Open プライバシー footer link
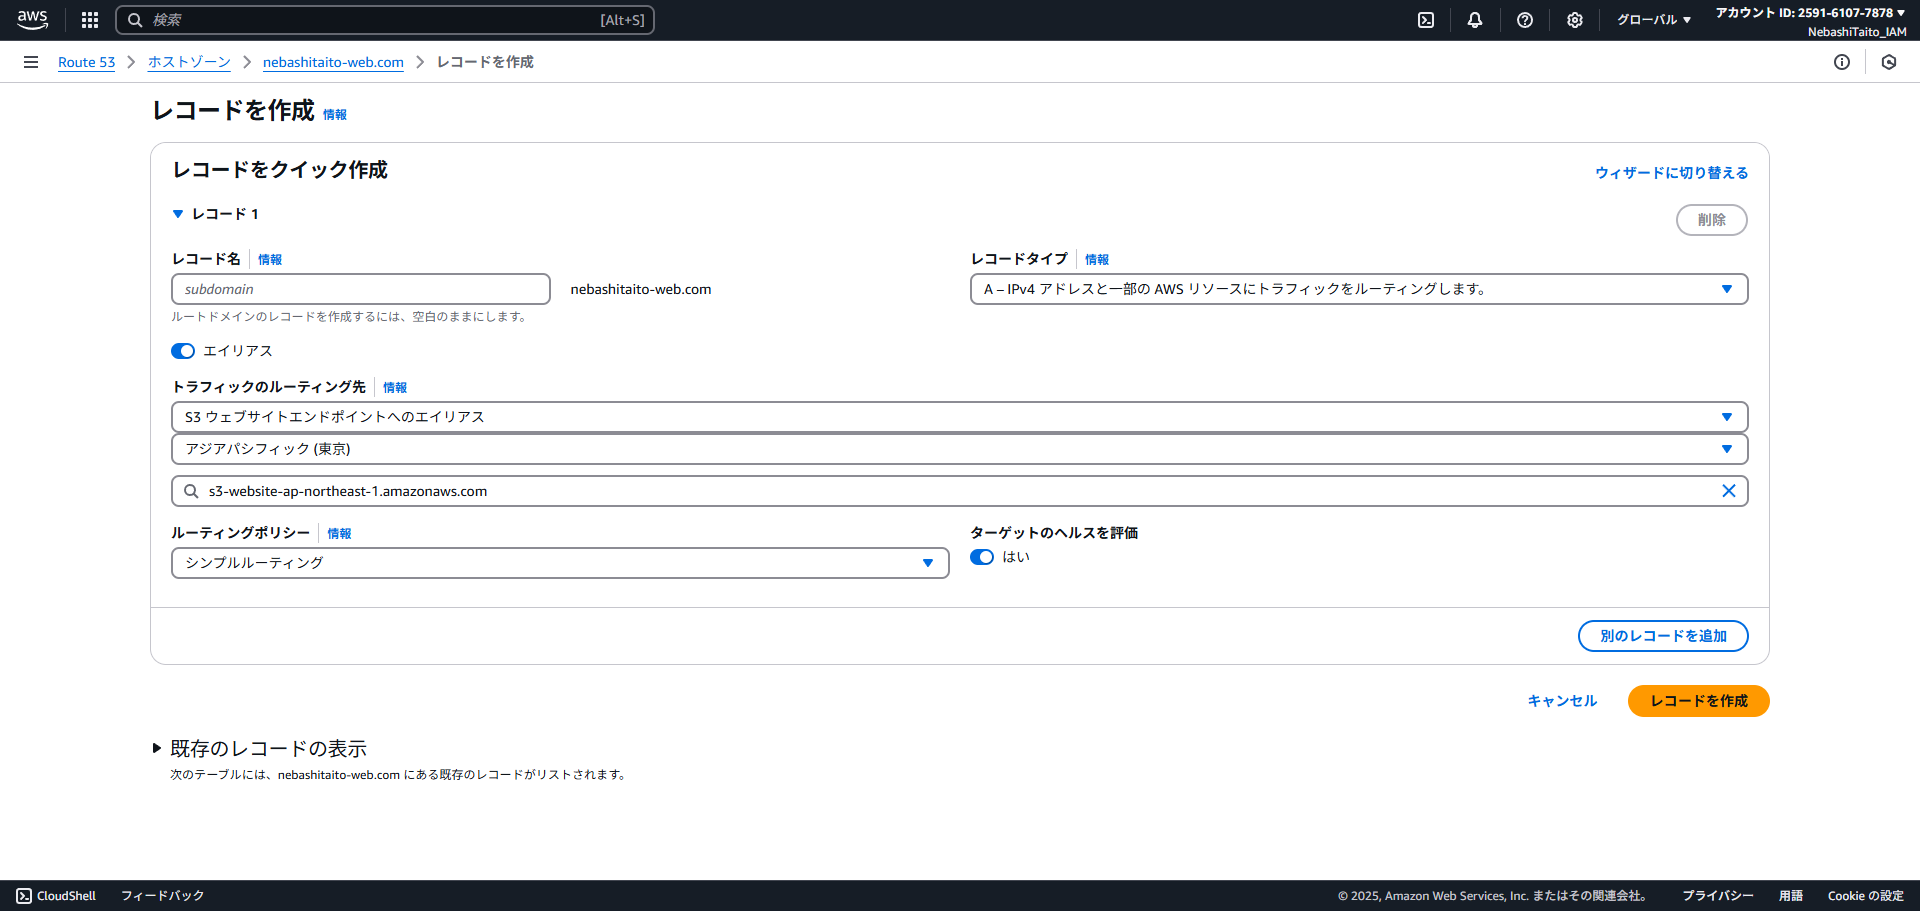Screen dimensions: 1920x911 pos(1717,896)
